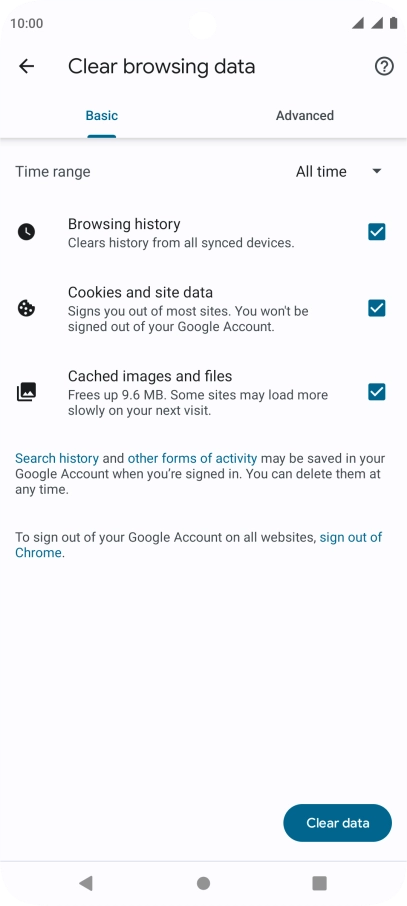The image size is (407, 906).
Task: Tap the Android home circle button
Action: (204, 883)
